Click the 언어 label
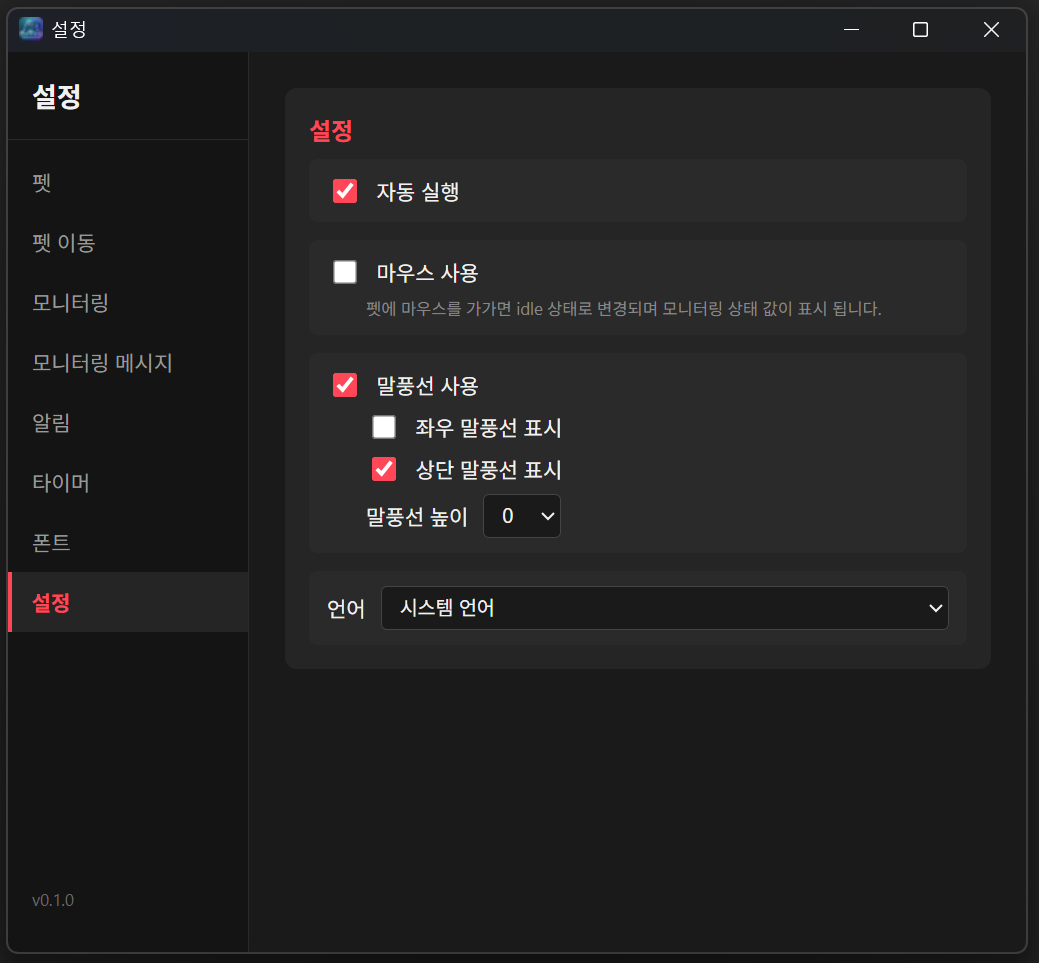Screen dimensions: 1039x963 tap(346, 608)
